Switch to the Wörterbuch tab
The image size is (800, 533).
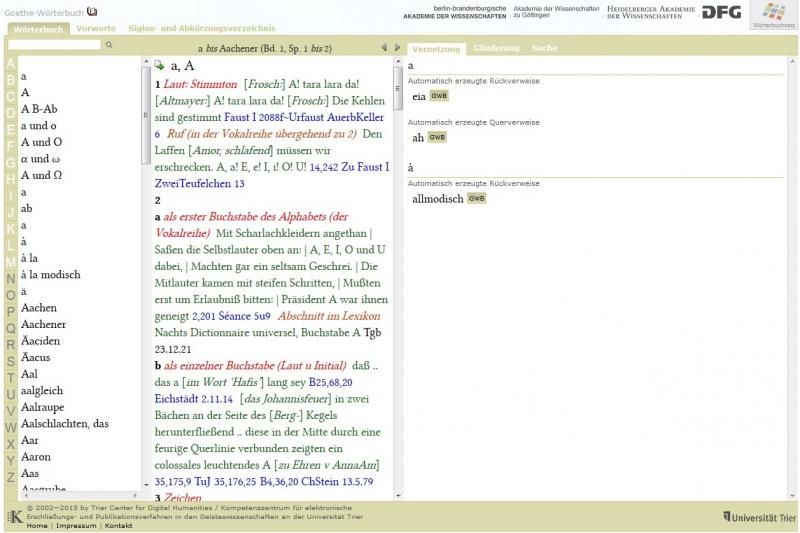[38, 29]
